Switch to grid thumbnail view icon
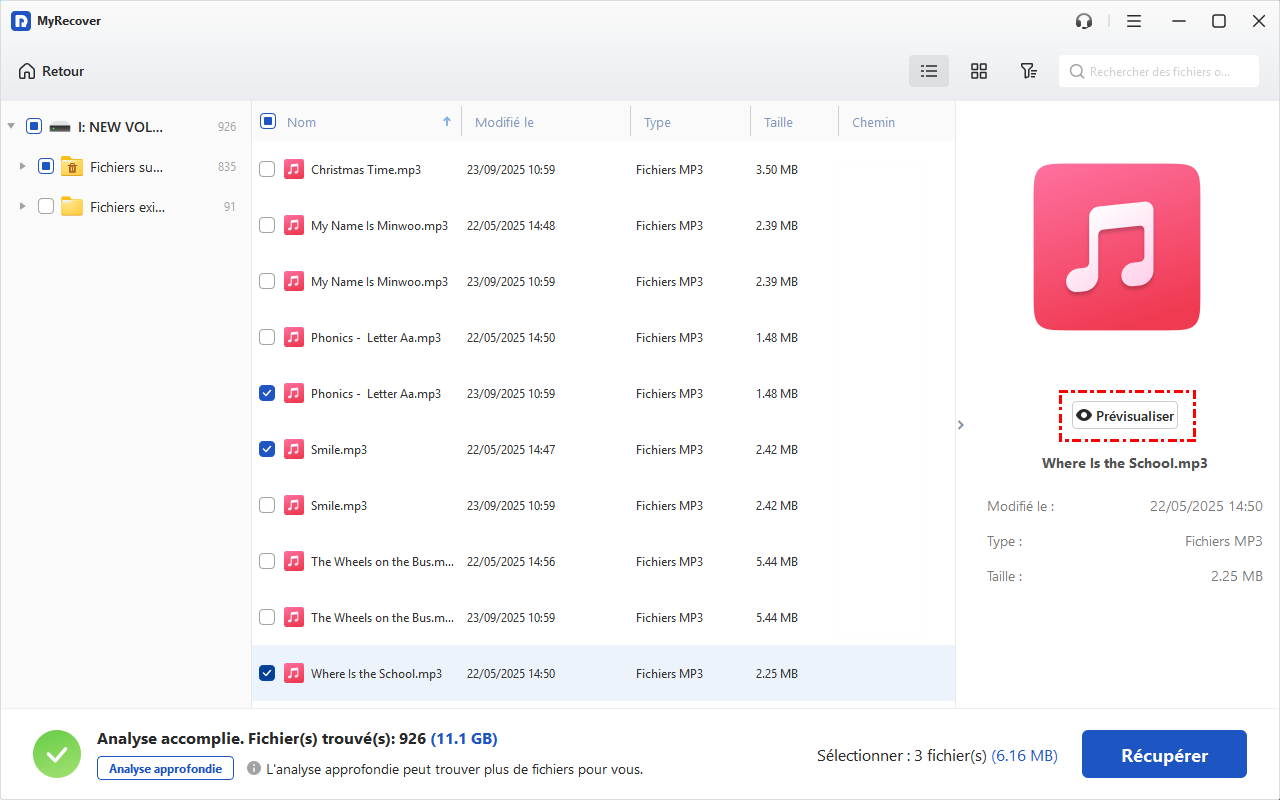 pyautogui.click(x=979, y=71)
